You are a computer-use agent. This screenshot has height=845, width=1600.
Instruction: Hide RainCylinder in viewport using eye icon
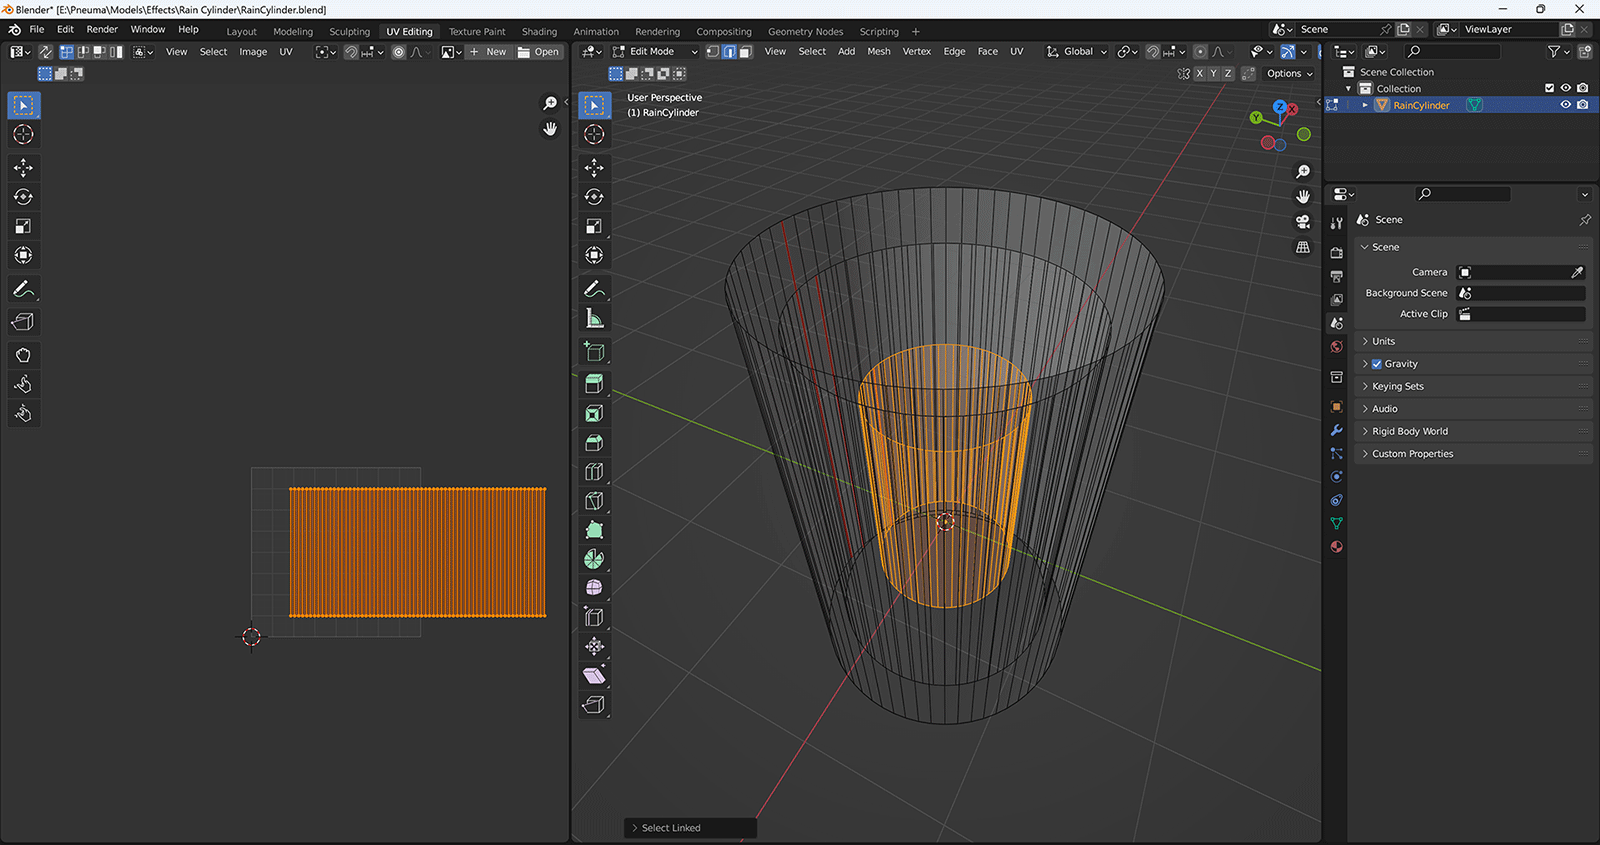coord(1566,105)
